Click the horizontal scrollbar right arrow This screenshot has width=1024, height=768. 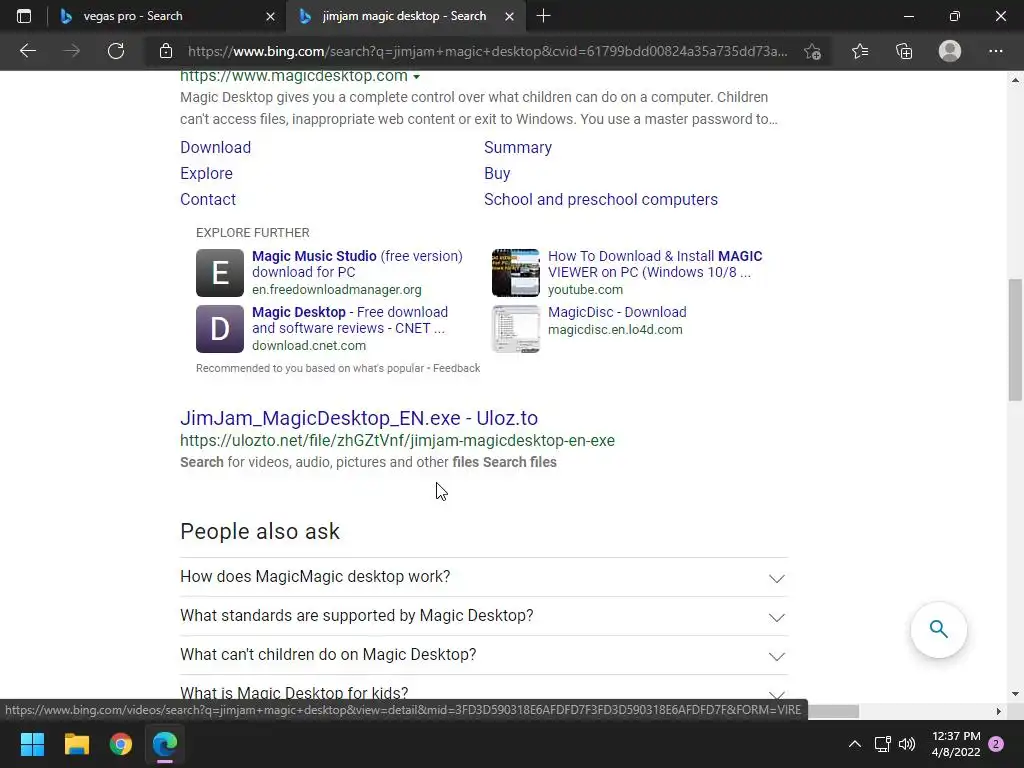999,711
